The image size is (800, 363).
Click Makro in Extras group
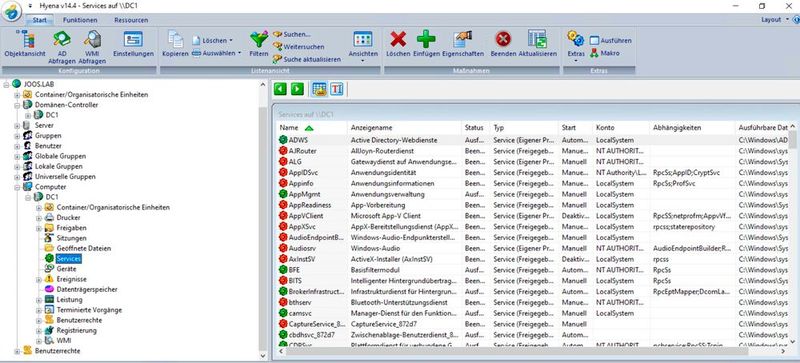605,53
